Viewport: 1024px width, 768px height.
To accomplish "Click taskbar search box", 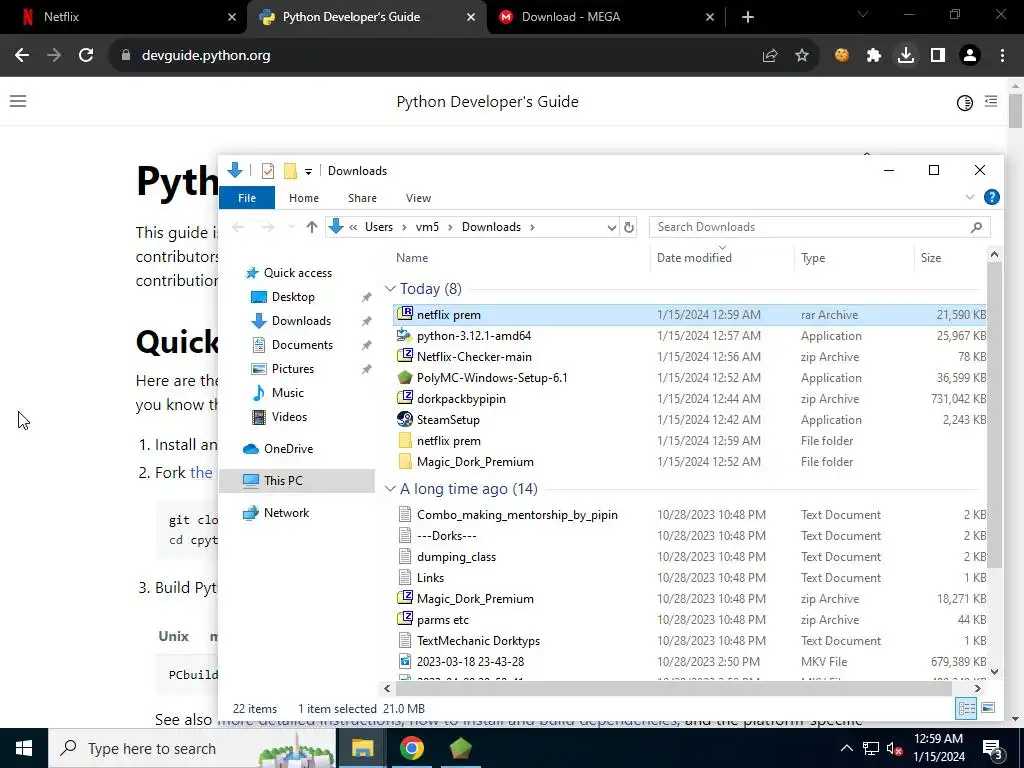I will [192, 748].
